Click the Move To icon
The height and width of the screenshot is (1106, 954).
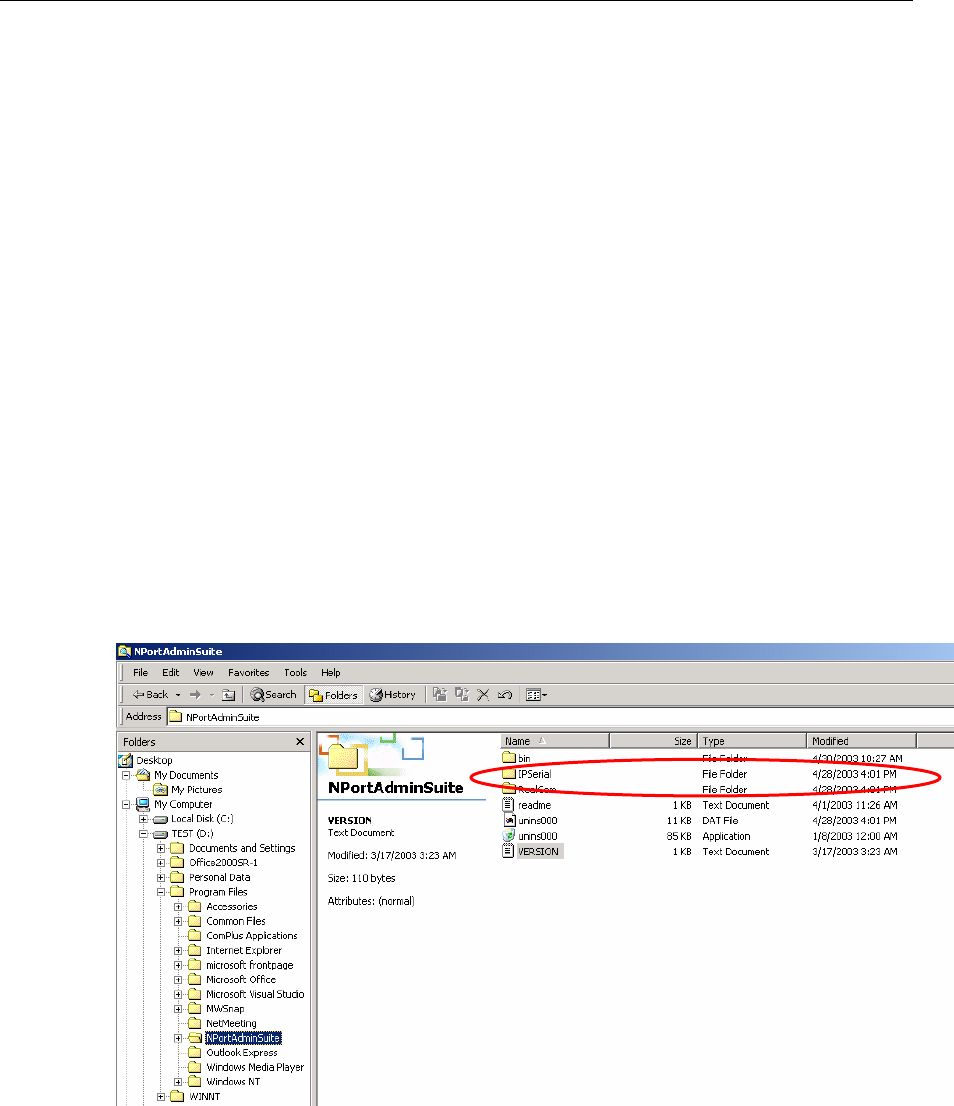click(x=440, y=695)
